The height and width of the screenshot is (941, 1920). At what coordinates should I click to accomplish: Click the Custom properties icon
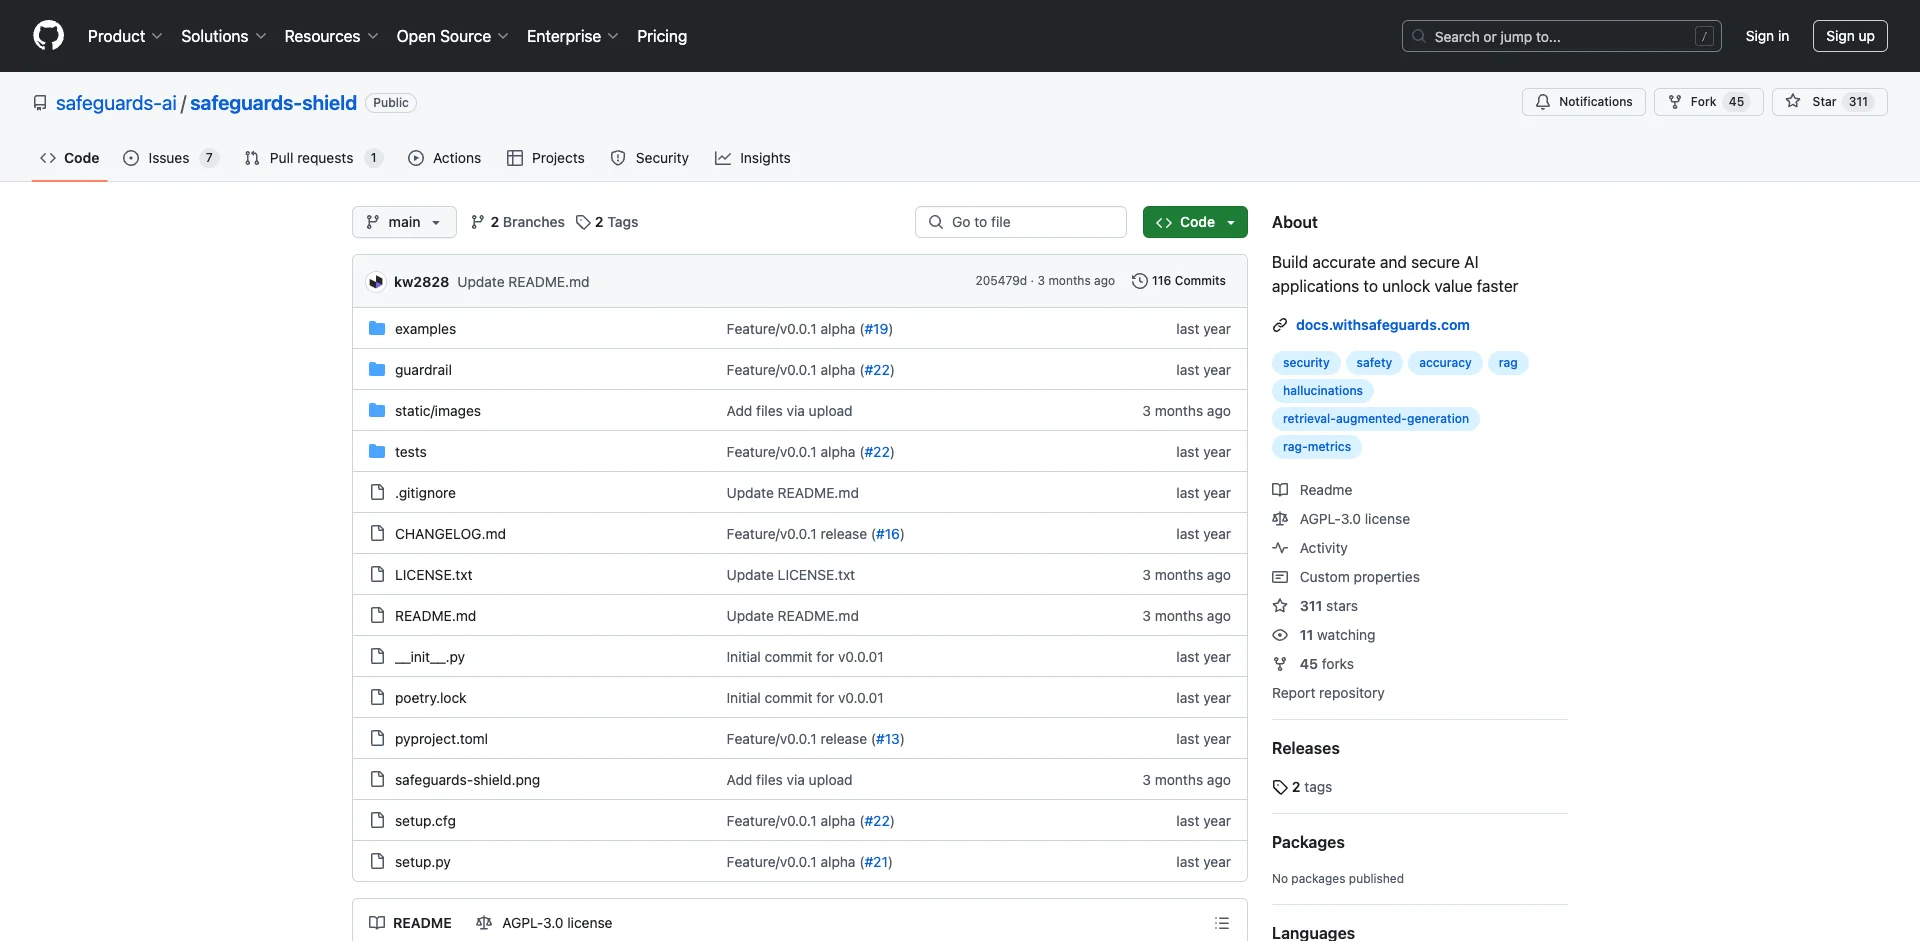click(1280, 577)
